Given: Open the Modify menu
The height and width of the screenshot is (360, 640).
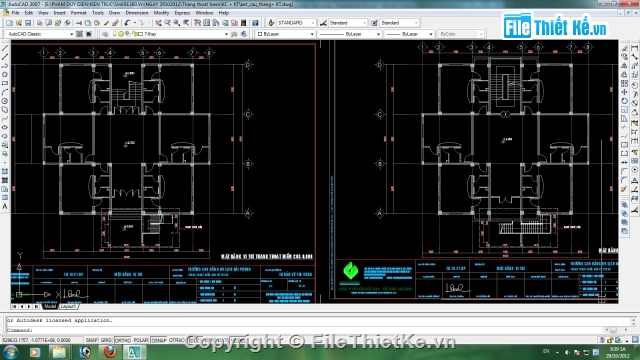Looking at the screenshot, I should click(161, 13).
